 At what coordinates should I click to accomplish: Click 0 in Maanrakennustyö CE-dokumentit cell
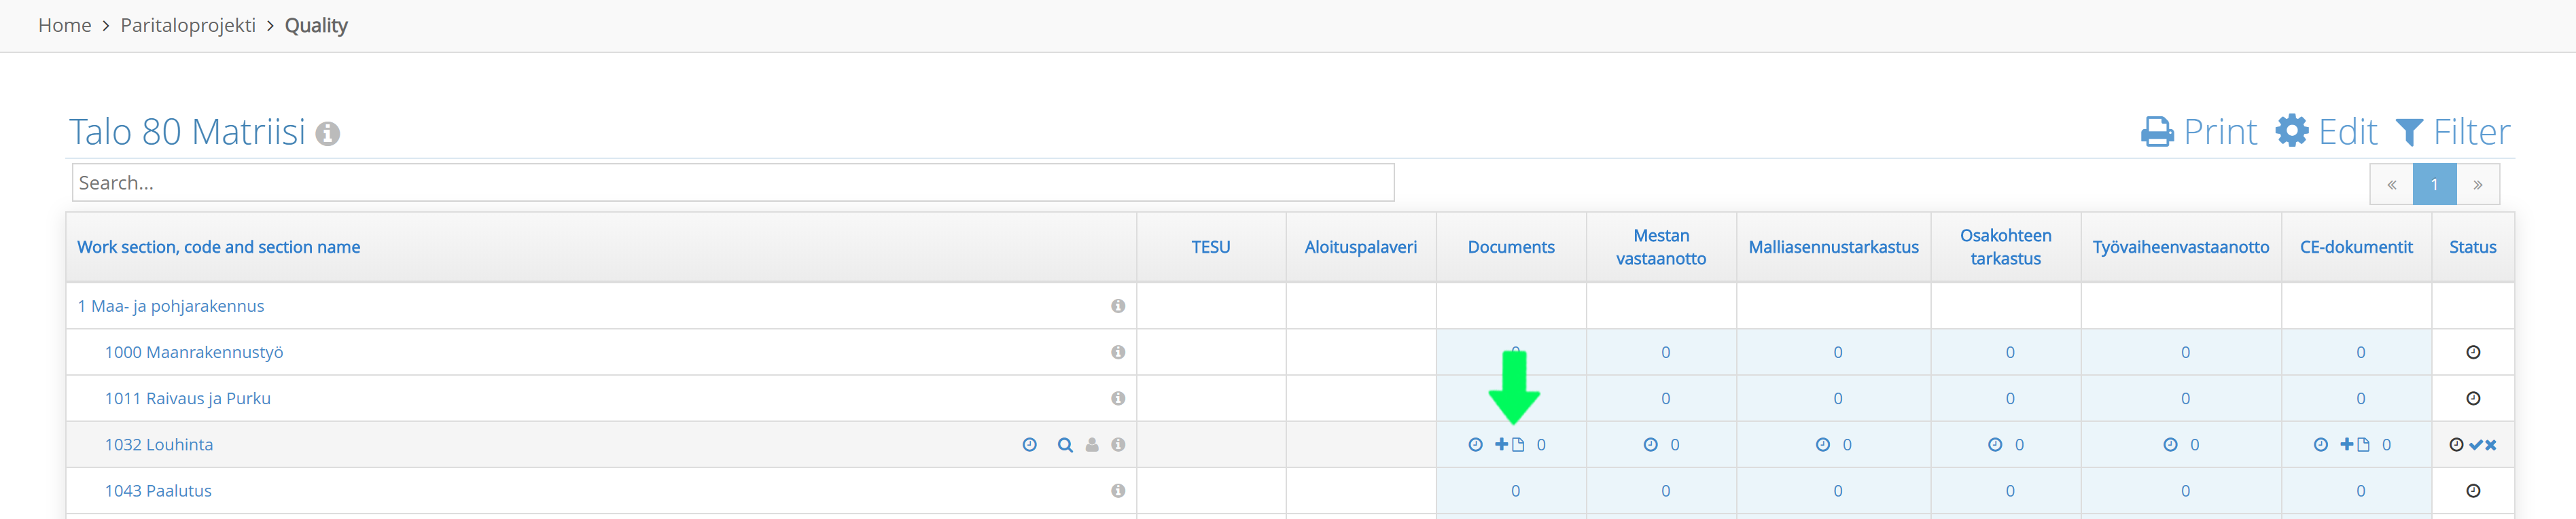[2361, 352]
